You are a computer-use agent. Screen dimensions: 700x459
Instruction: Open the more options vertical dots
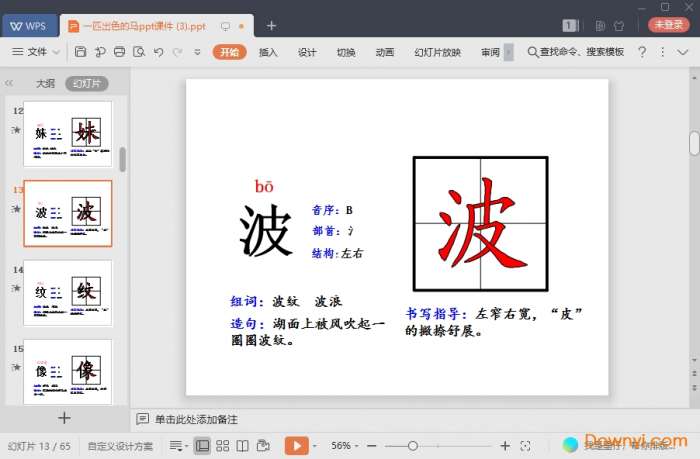pyautogui.click(x=662, y=52)
